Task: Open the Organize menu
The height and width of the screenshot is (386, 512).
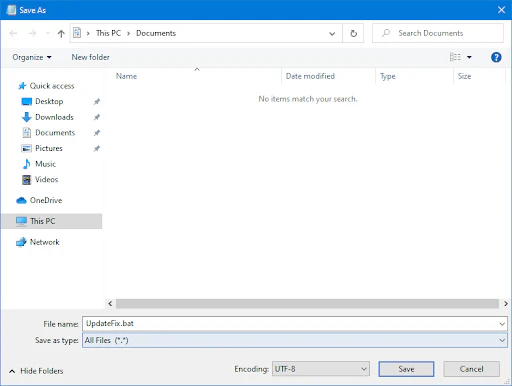Action: tap(32, 57)
